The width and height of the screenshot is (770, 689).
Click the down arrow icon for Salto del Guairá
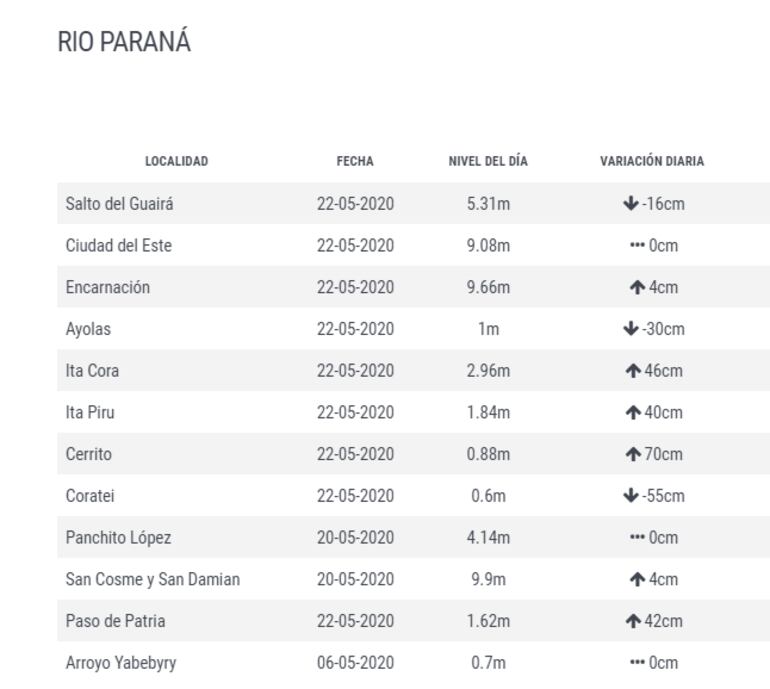630,204
